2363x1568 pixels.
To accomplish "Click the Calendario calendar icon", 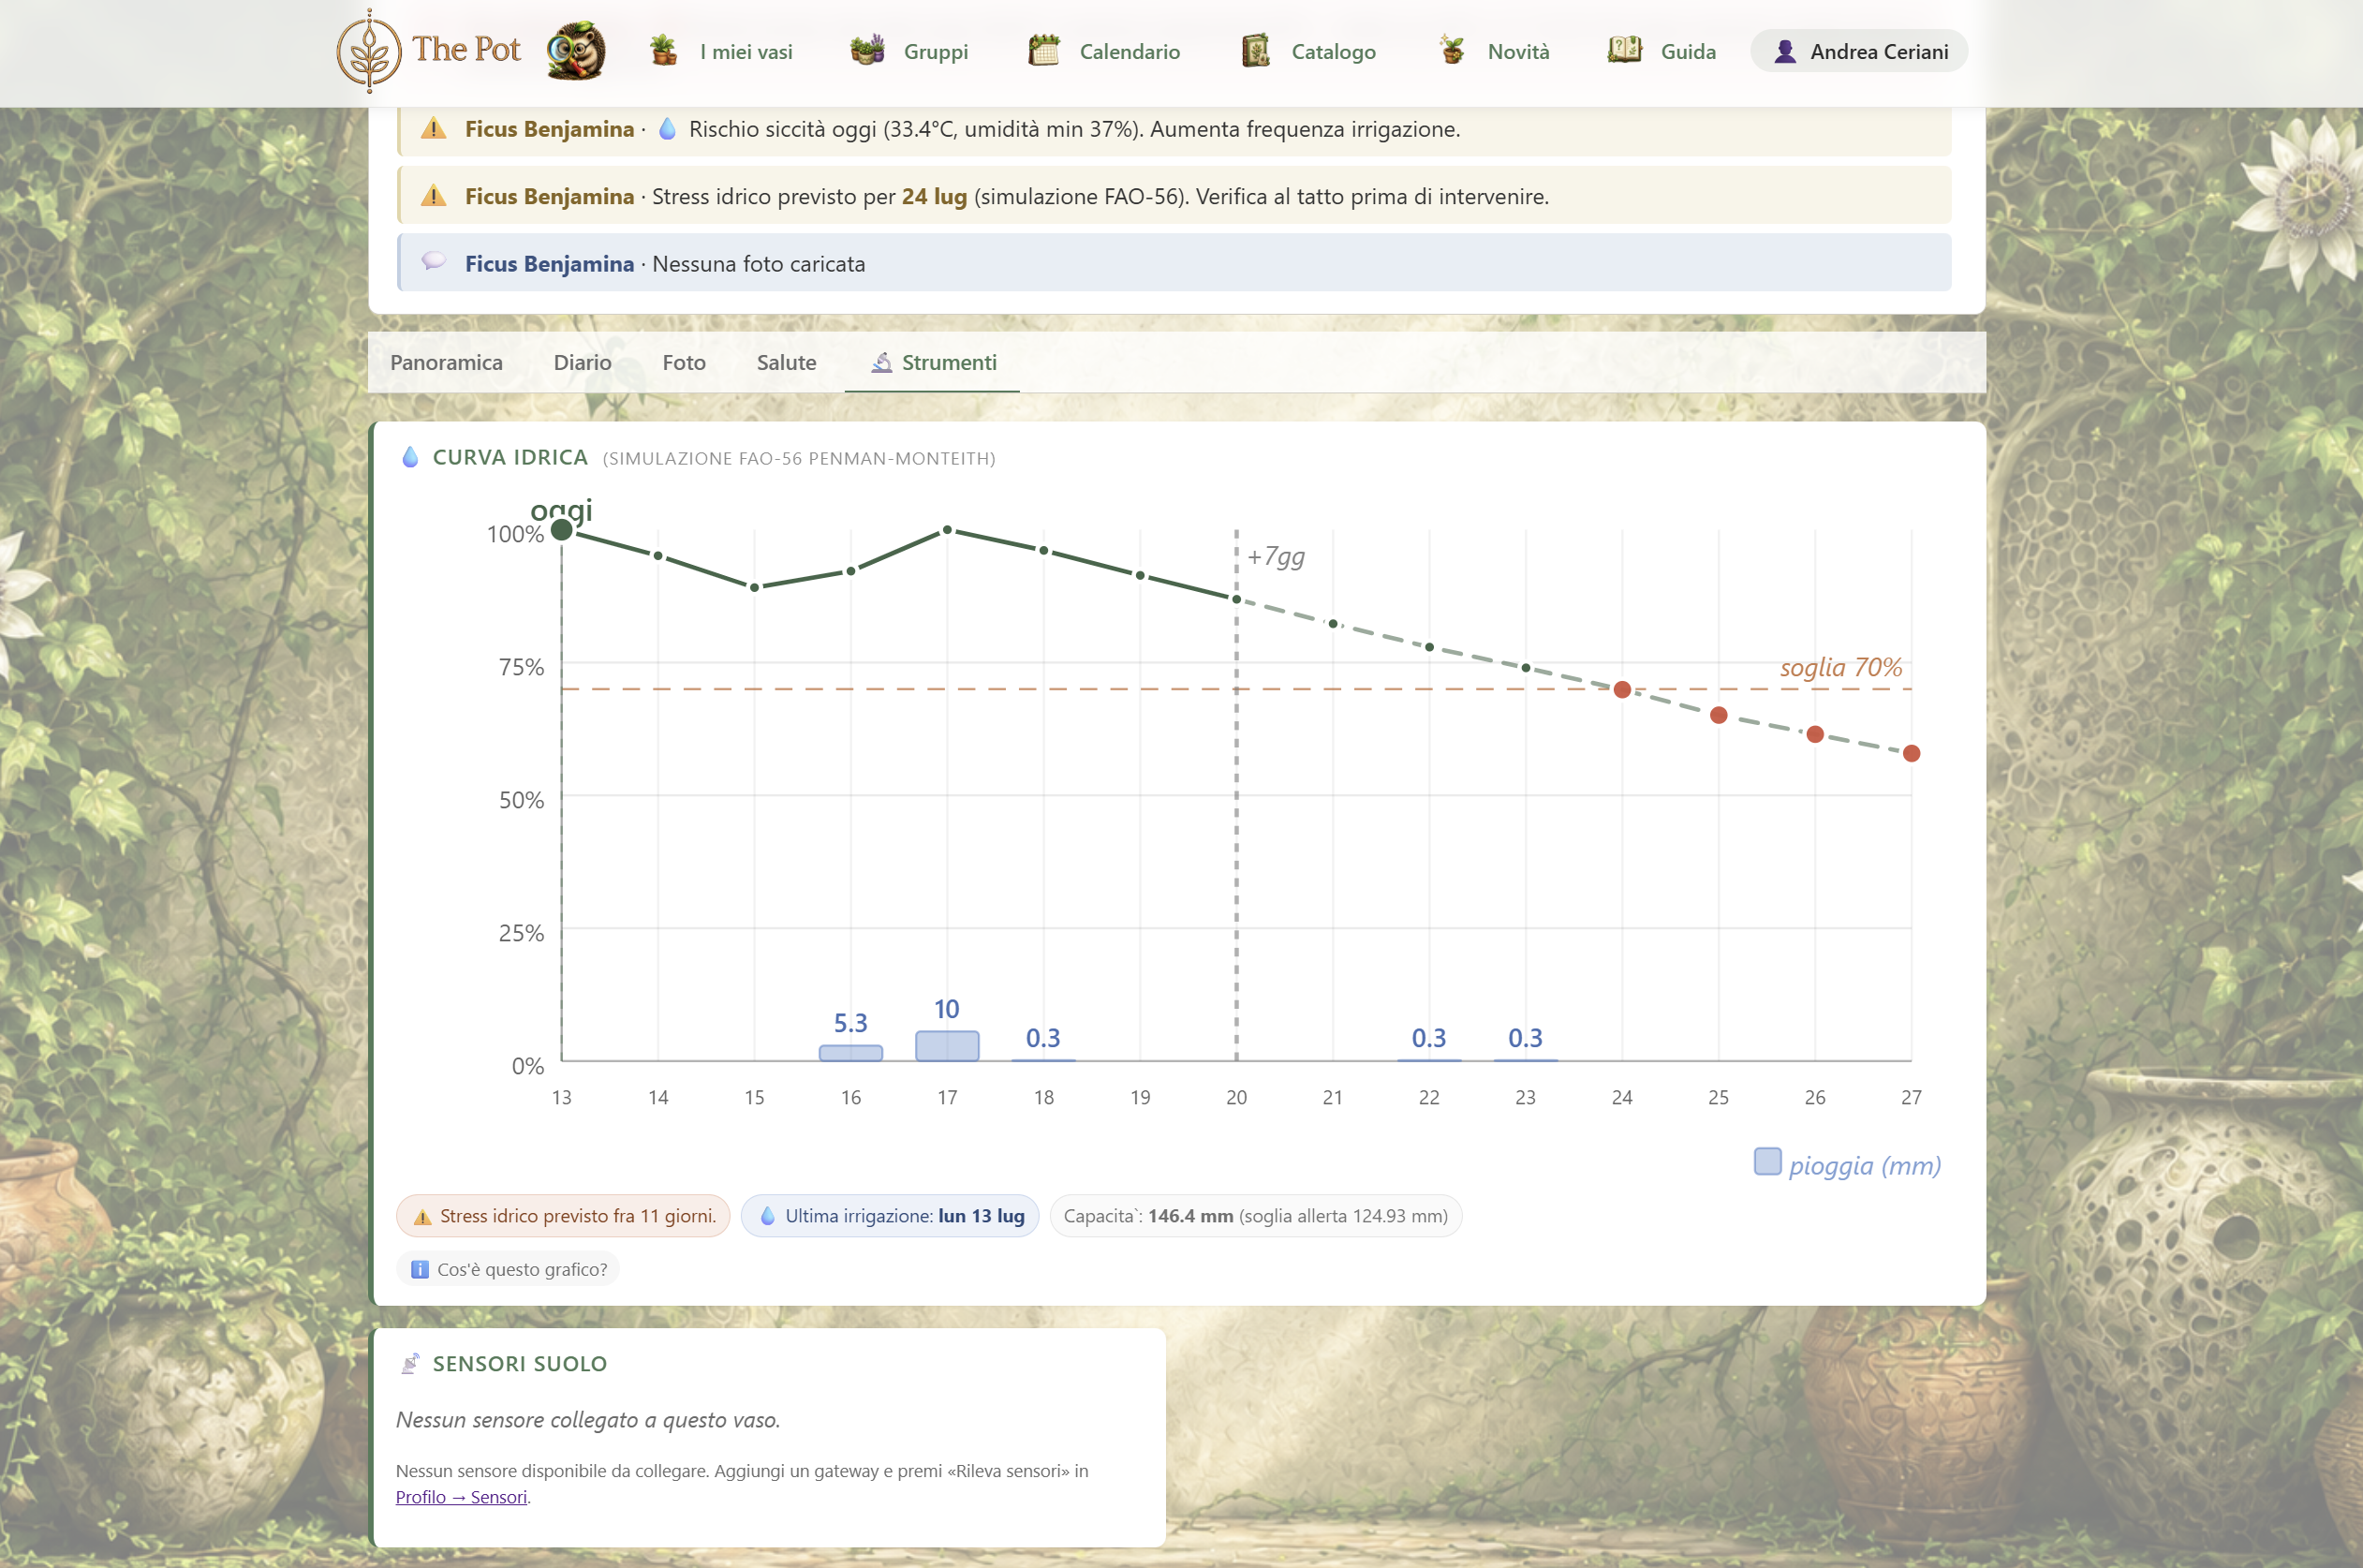I will 1044,51.
